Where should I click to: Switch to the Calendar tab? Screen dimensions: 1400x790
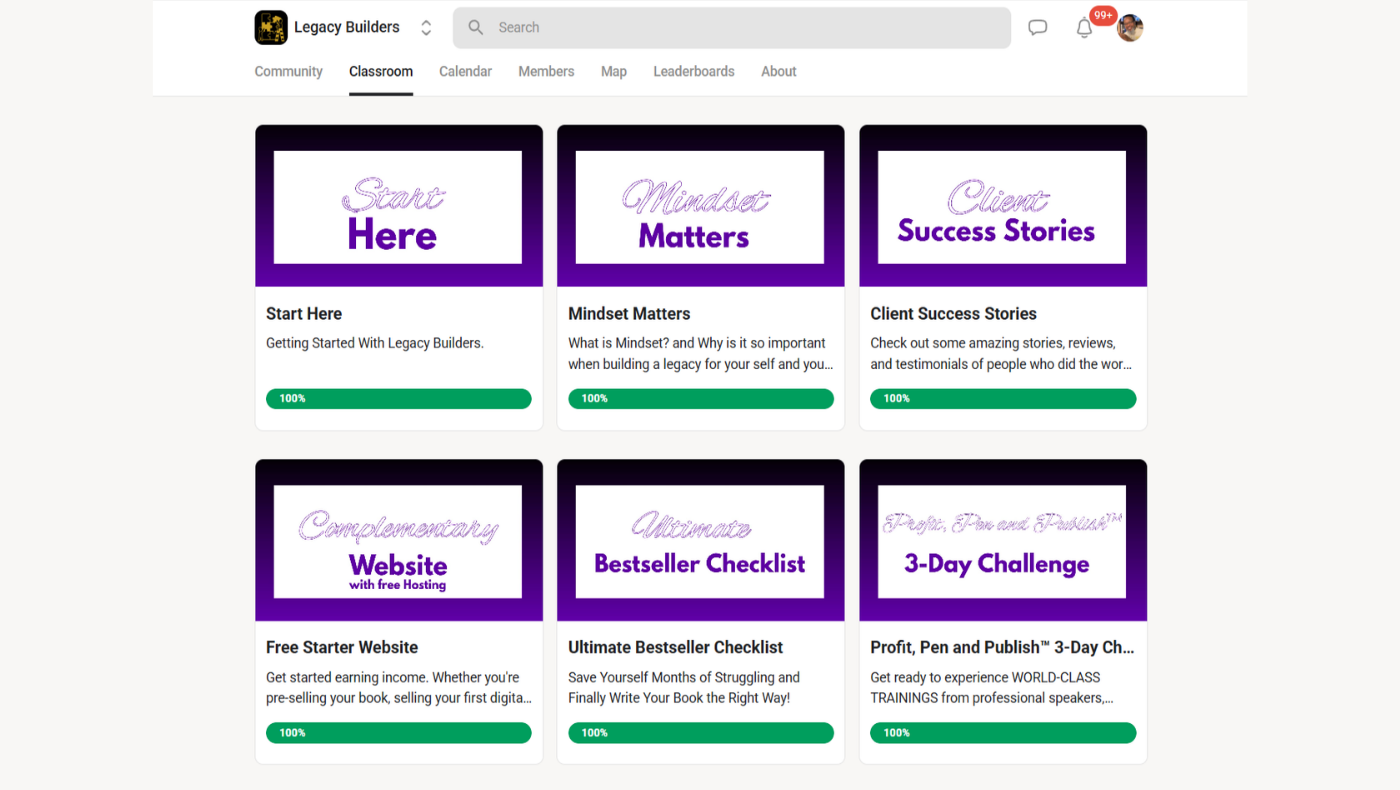(x=465, y=72)
